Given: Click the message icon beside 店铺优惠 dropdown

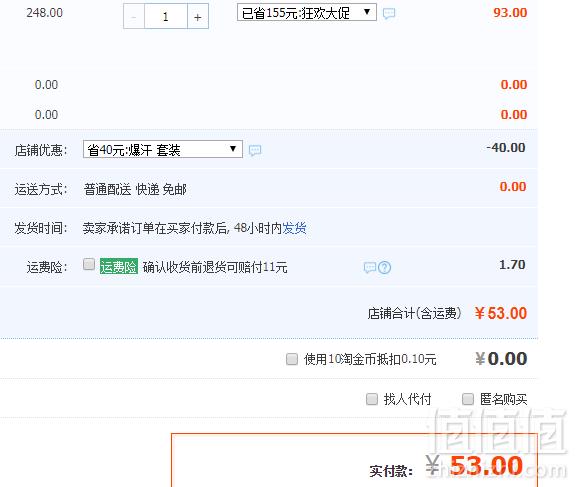Looking at the screenshot, I should (255, 150).
